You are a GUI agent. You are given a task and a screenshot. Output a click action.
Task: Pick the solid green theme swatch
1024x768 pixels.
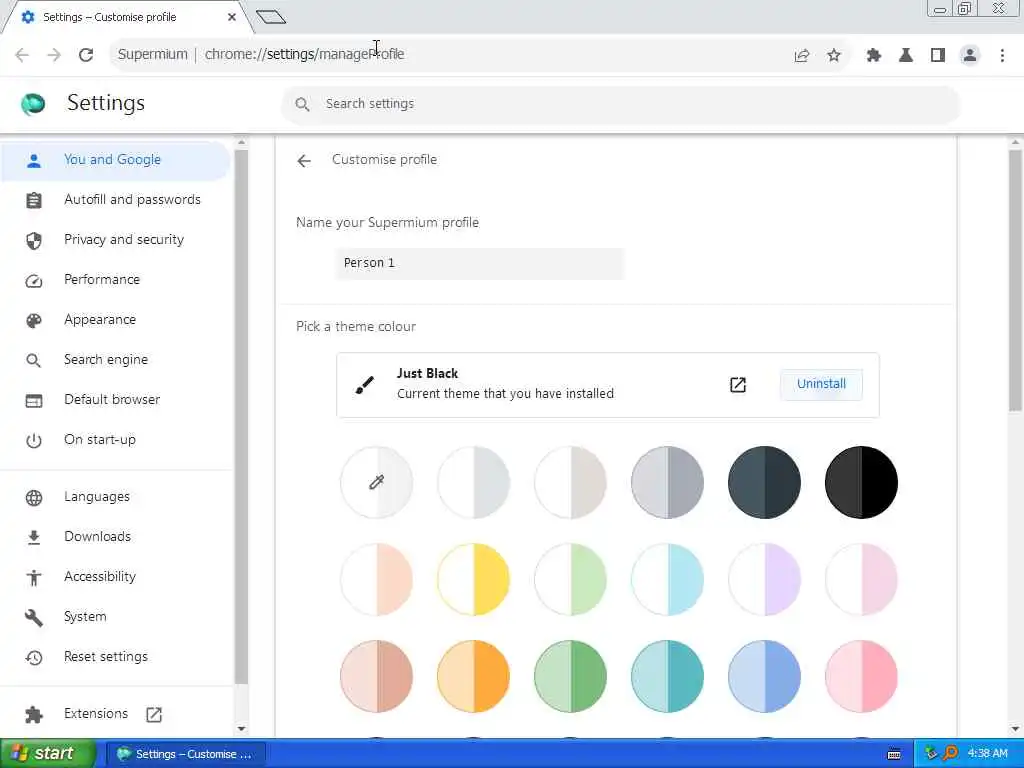[x=571, y=676]
